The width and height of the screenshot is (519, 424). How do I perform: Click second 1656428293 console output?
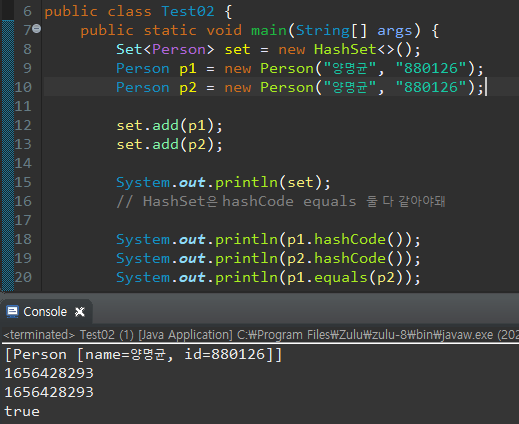pyautogui.click(x=49, y=392)
